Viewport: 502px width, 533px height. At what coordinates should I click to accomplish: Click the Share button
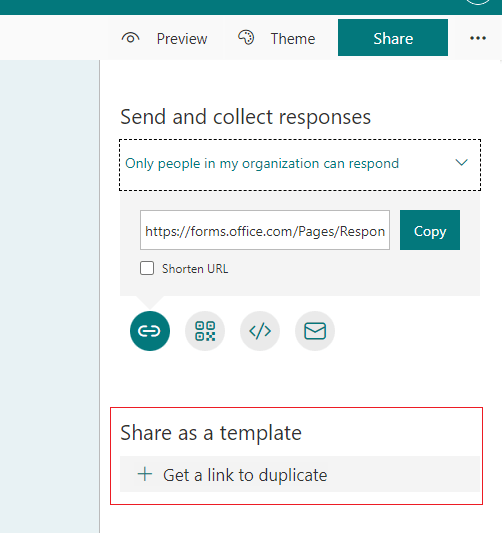pos(393,37)
